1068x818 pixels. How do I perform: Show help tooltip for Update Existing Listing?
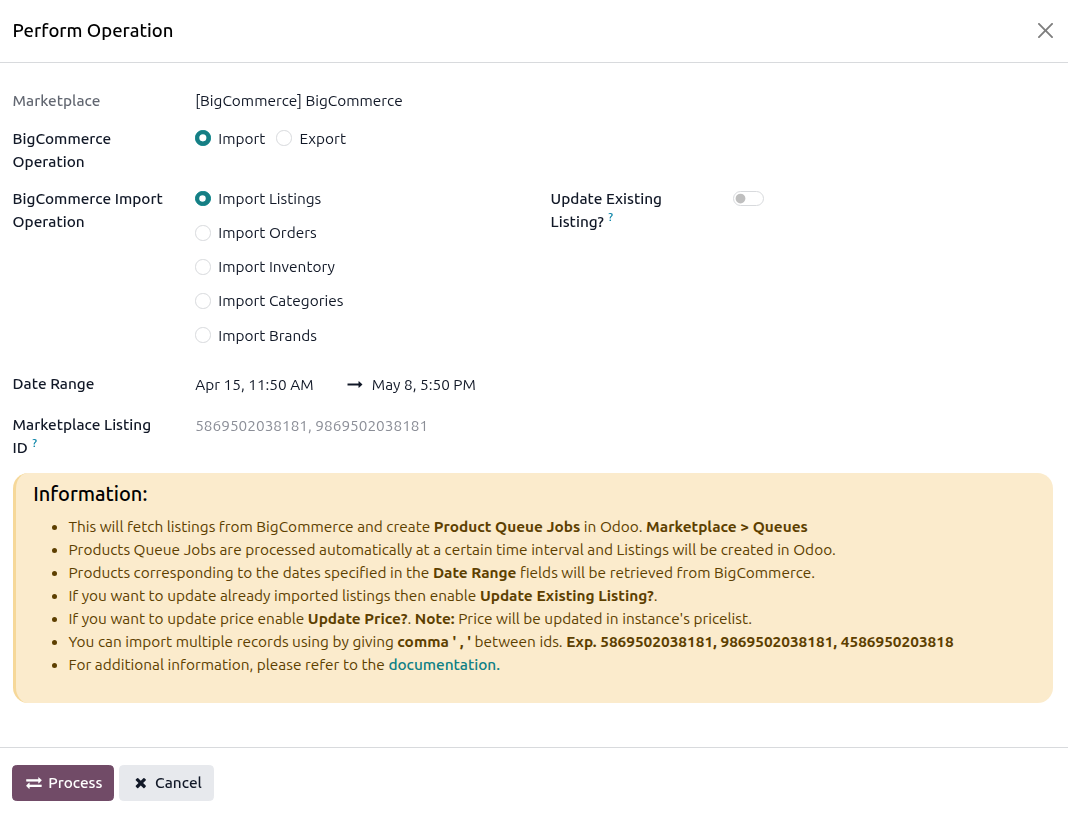tap(610, 217)
